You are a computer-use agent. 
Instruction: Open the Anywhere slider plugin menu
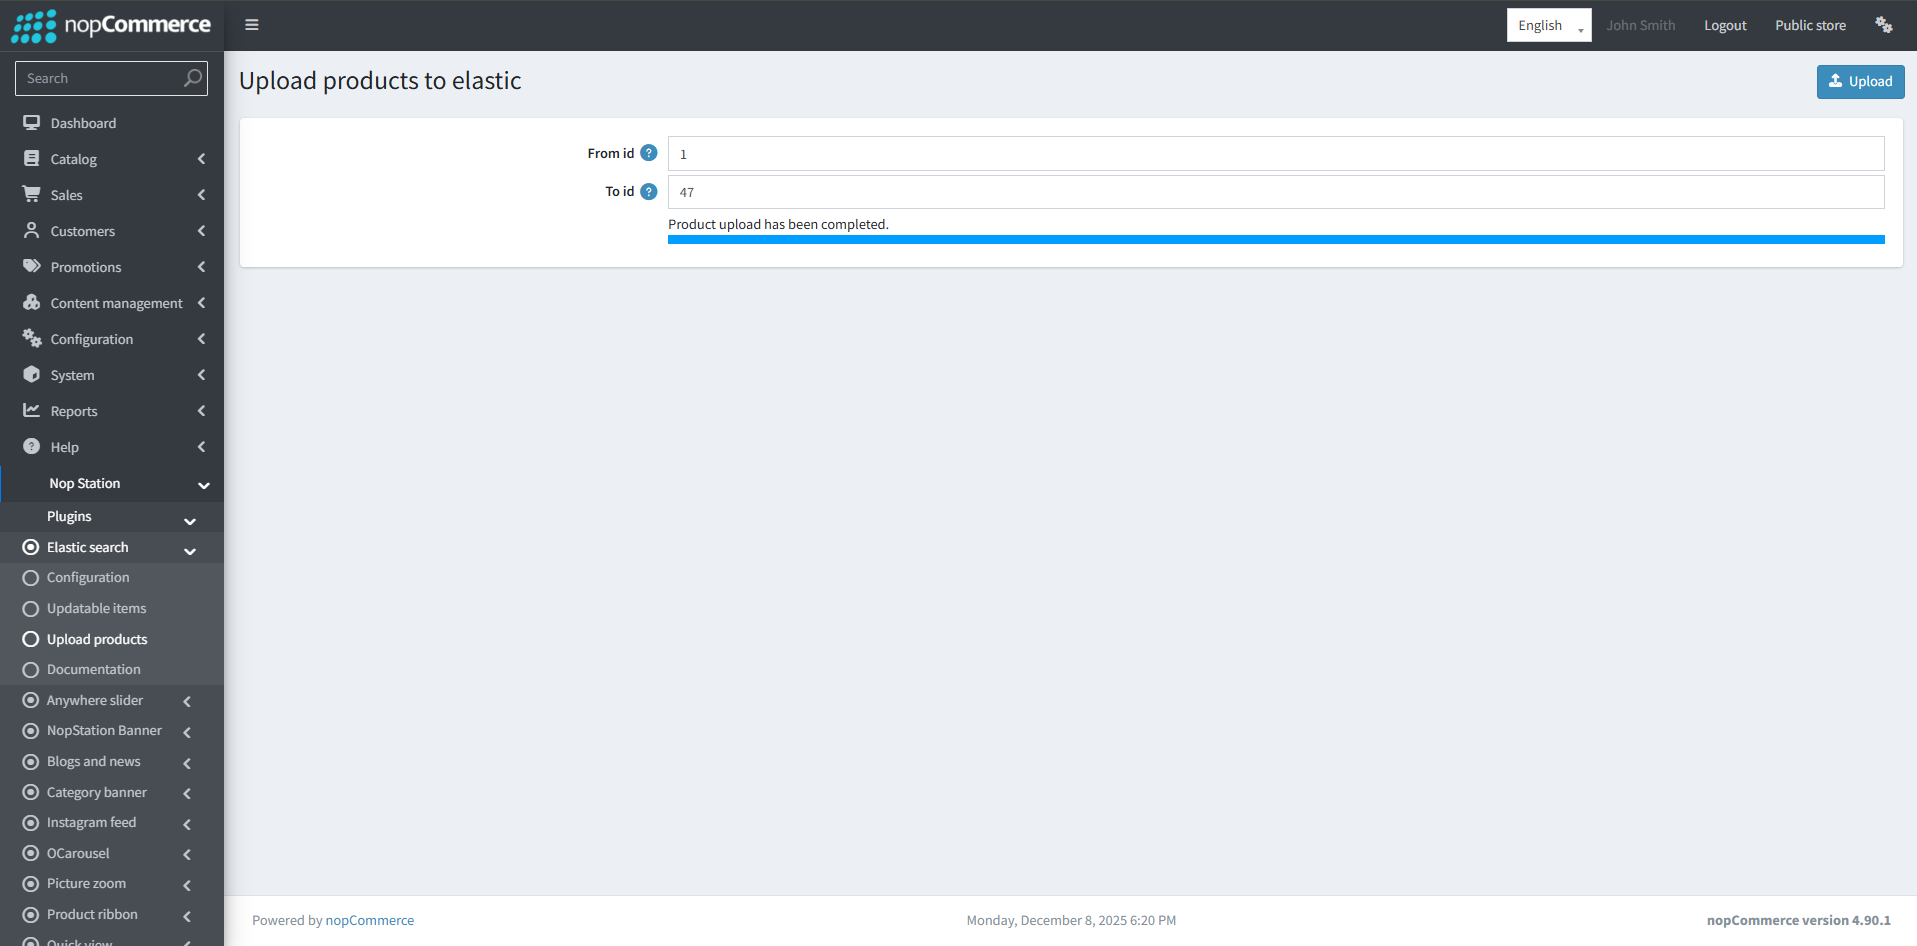[95, 701]
